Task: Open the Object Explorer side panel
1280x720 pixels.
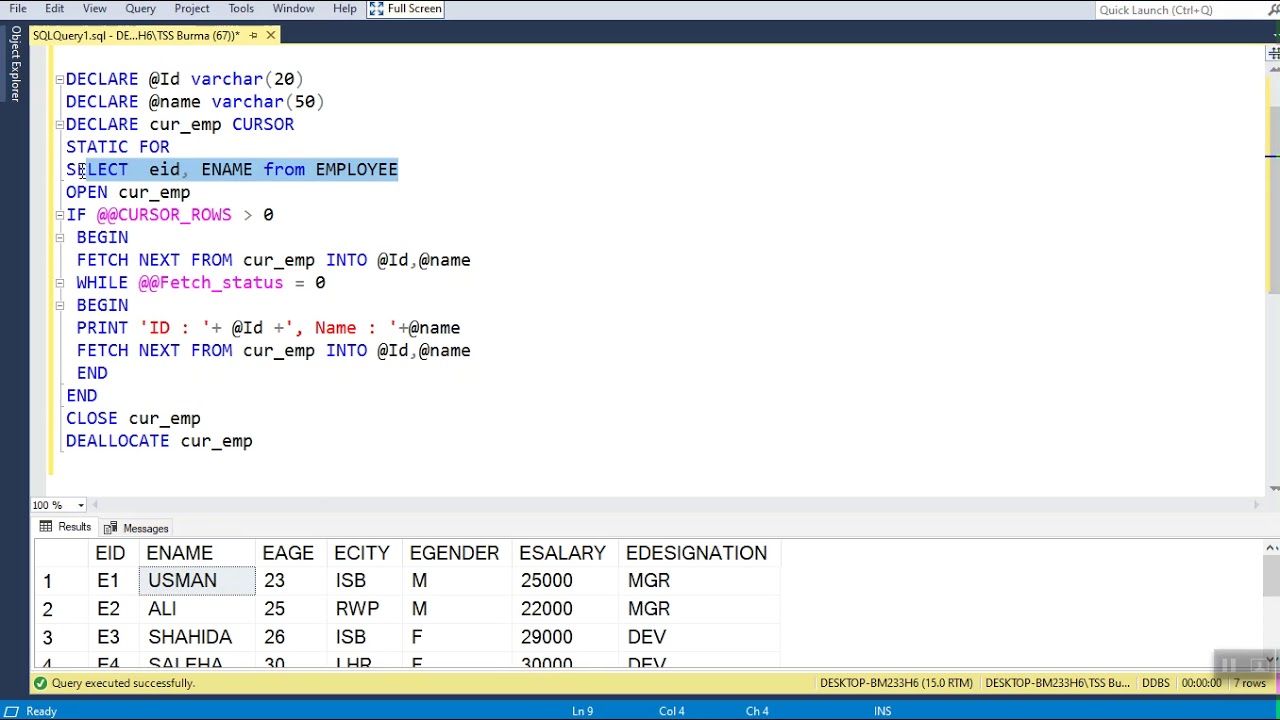Action: coord(15,64)
